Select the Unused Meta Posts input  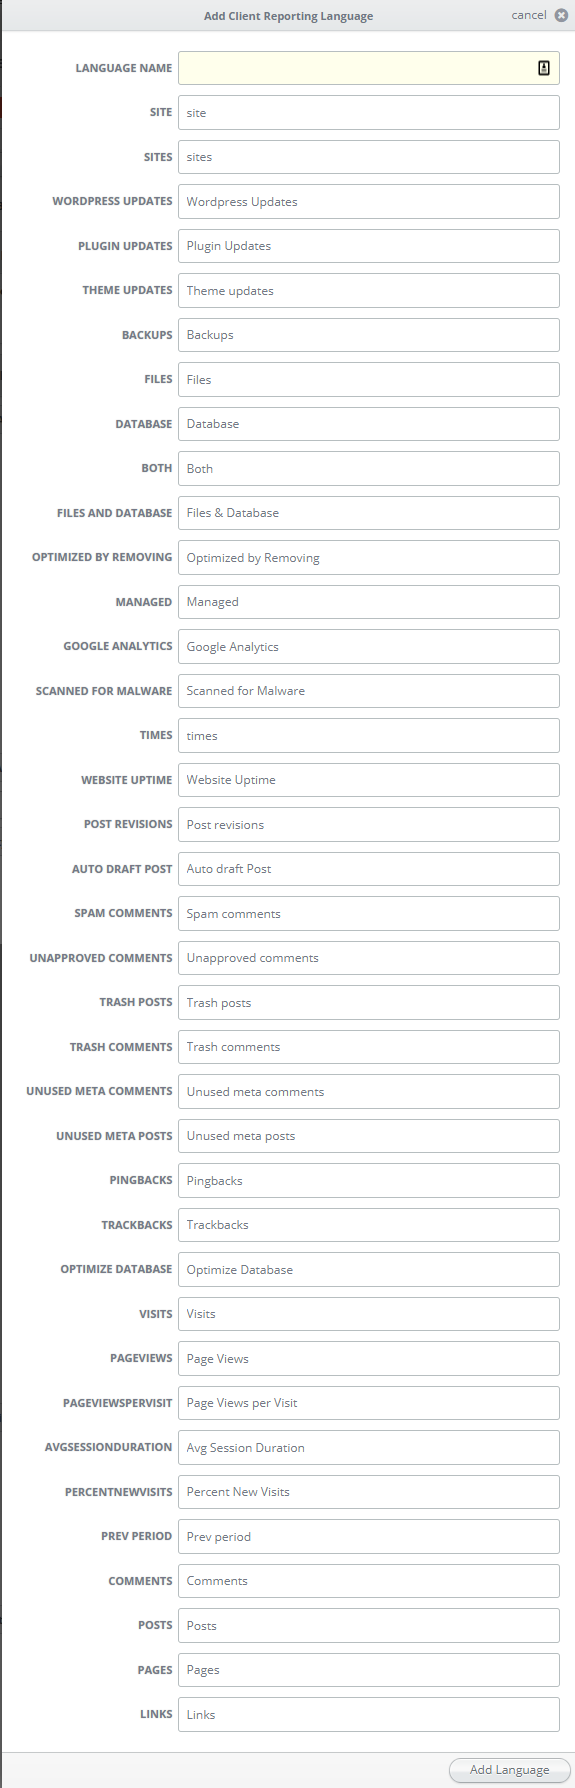coord(369,1136)
